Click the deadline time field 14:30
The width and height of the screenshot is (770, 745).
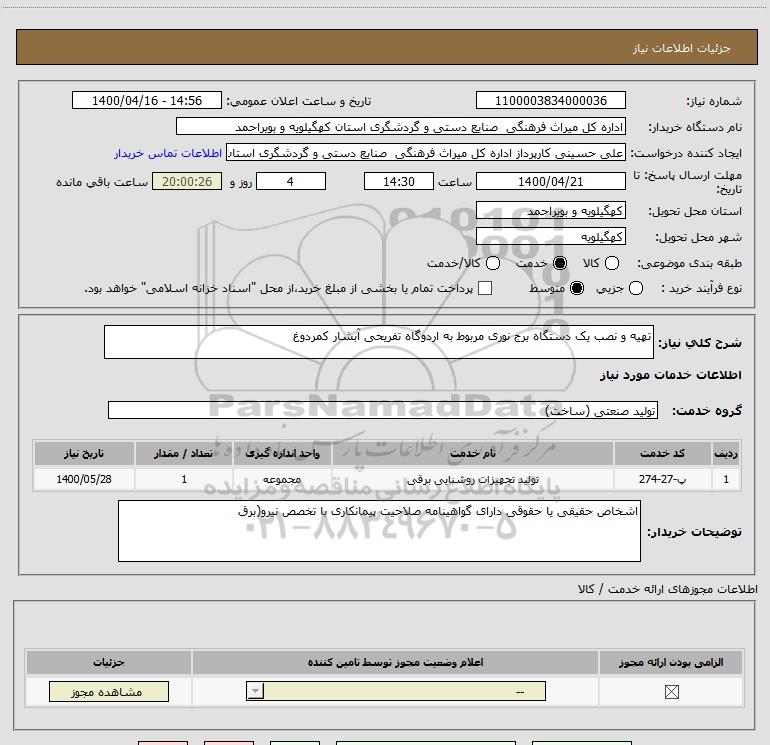point(399,181)
